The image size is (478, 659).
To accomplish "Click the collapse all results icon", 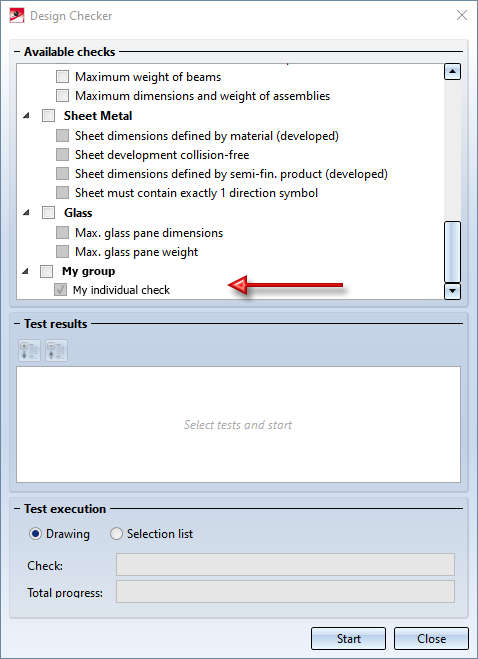I will pyautogui.click(x=56, y=350).
